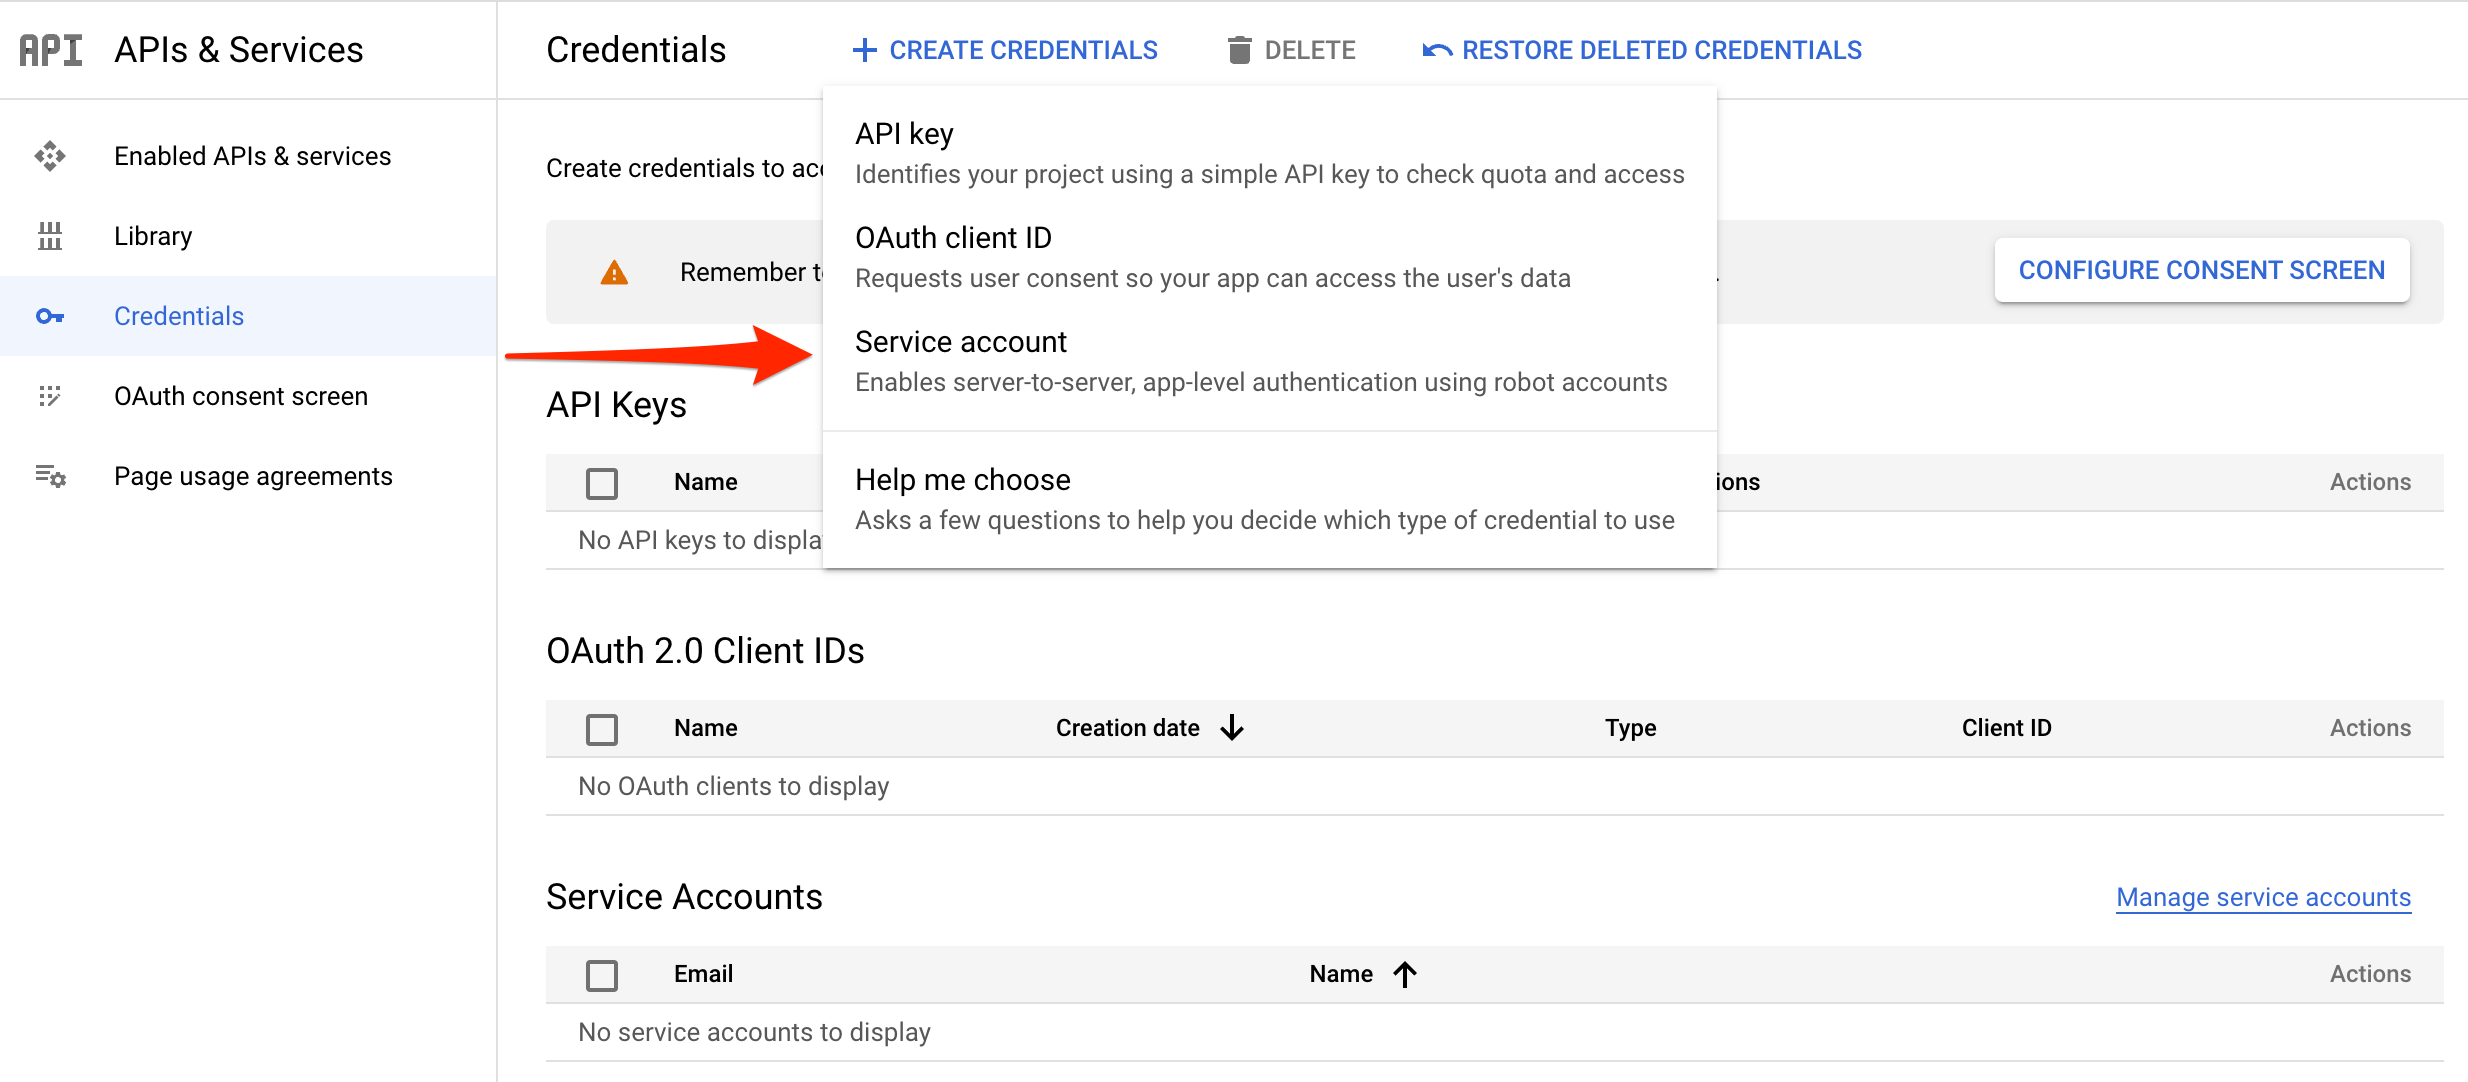Click CREATE CREDENTIALS button
This screenshot has width=2468, height=1082.
click(x=1005, y=50)
